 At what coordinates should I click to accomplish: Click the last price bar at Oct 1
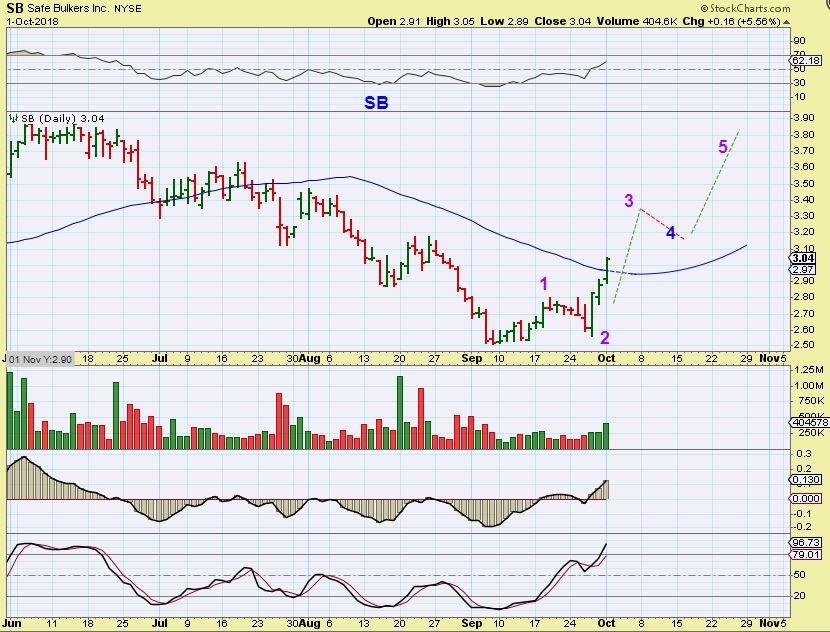click(x=607, y=270)
